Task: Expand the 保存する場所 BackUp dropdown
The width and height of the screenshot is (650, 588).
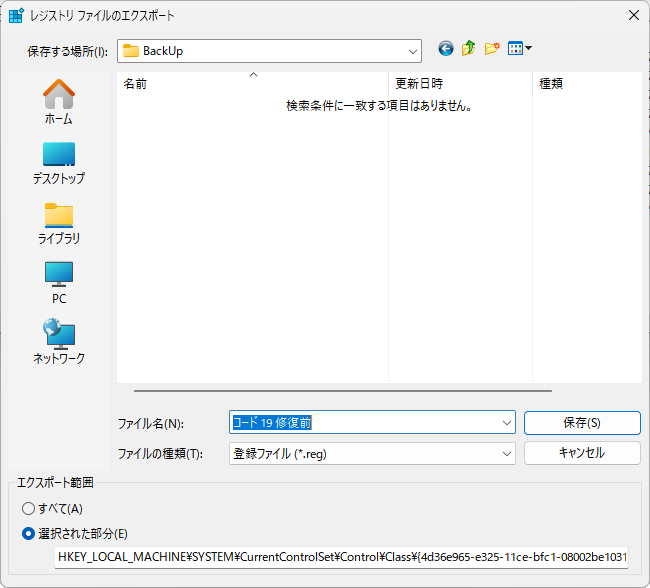Action: pyautogui.click(x=412, y=51)
